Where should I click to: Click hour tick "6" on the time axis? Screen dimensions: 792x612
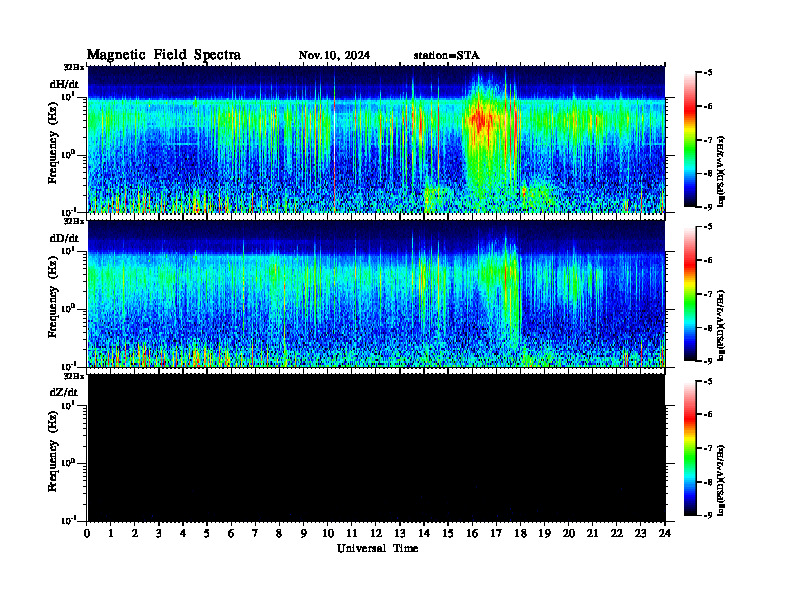(231, 534)
